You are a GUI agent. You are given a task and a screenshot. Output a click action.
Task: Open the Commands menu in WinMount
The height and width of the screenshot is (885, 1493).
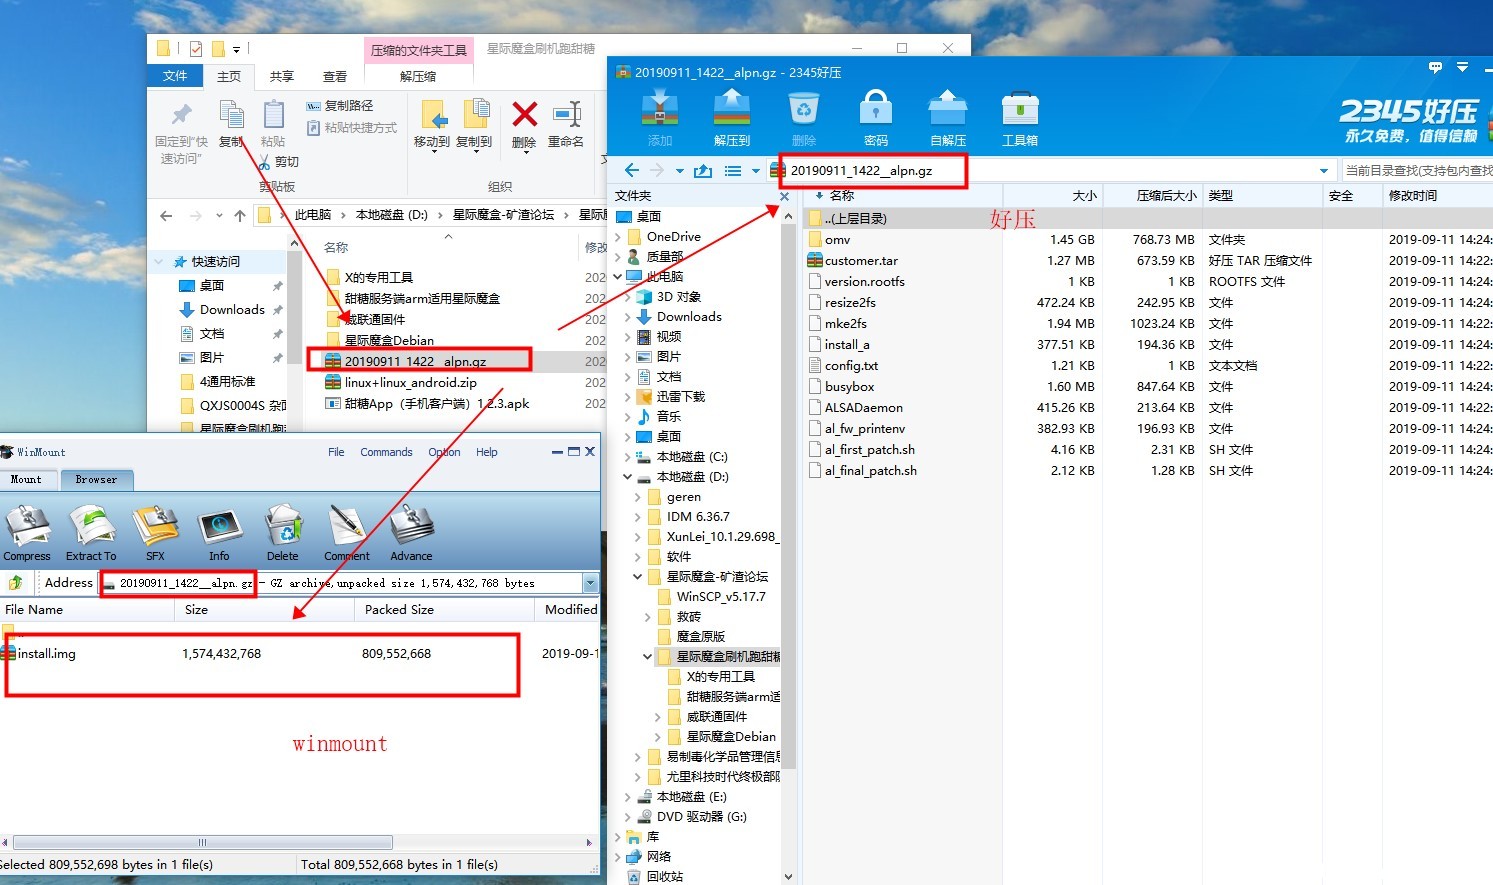386,451
